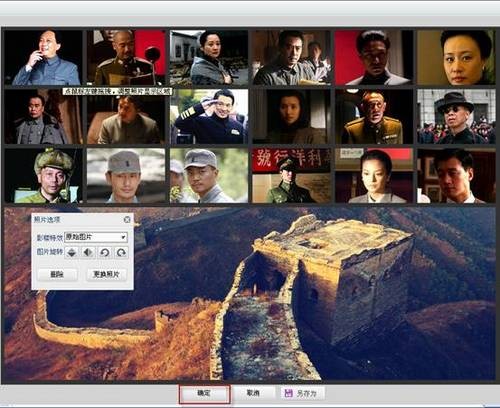
Task: Click the 删除 button
Action: point(57,274)
